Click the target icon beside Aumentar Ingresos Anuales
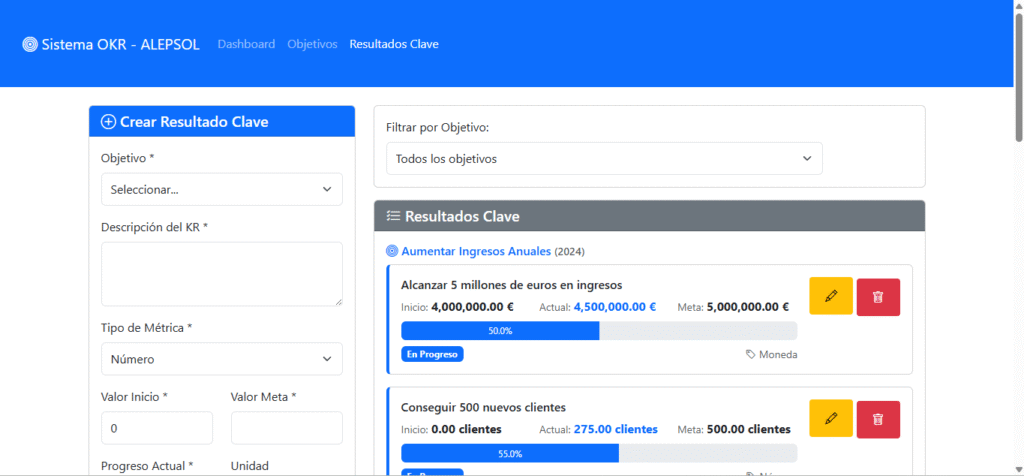 coord(392,251)
